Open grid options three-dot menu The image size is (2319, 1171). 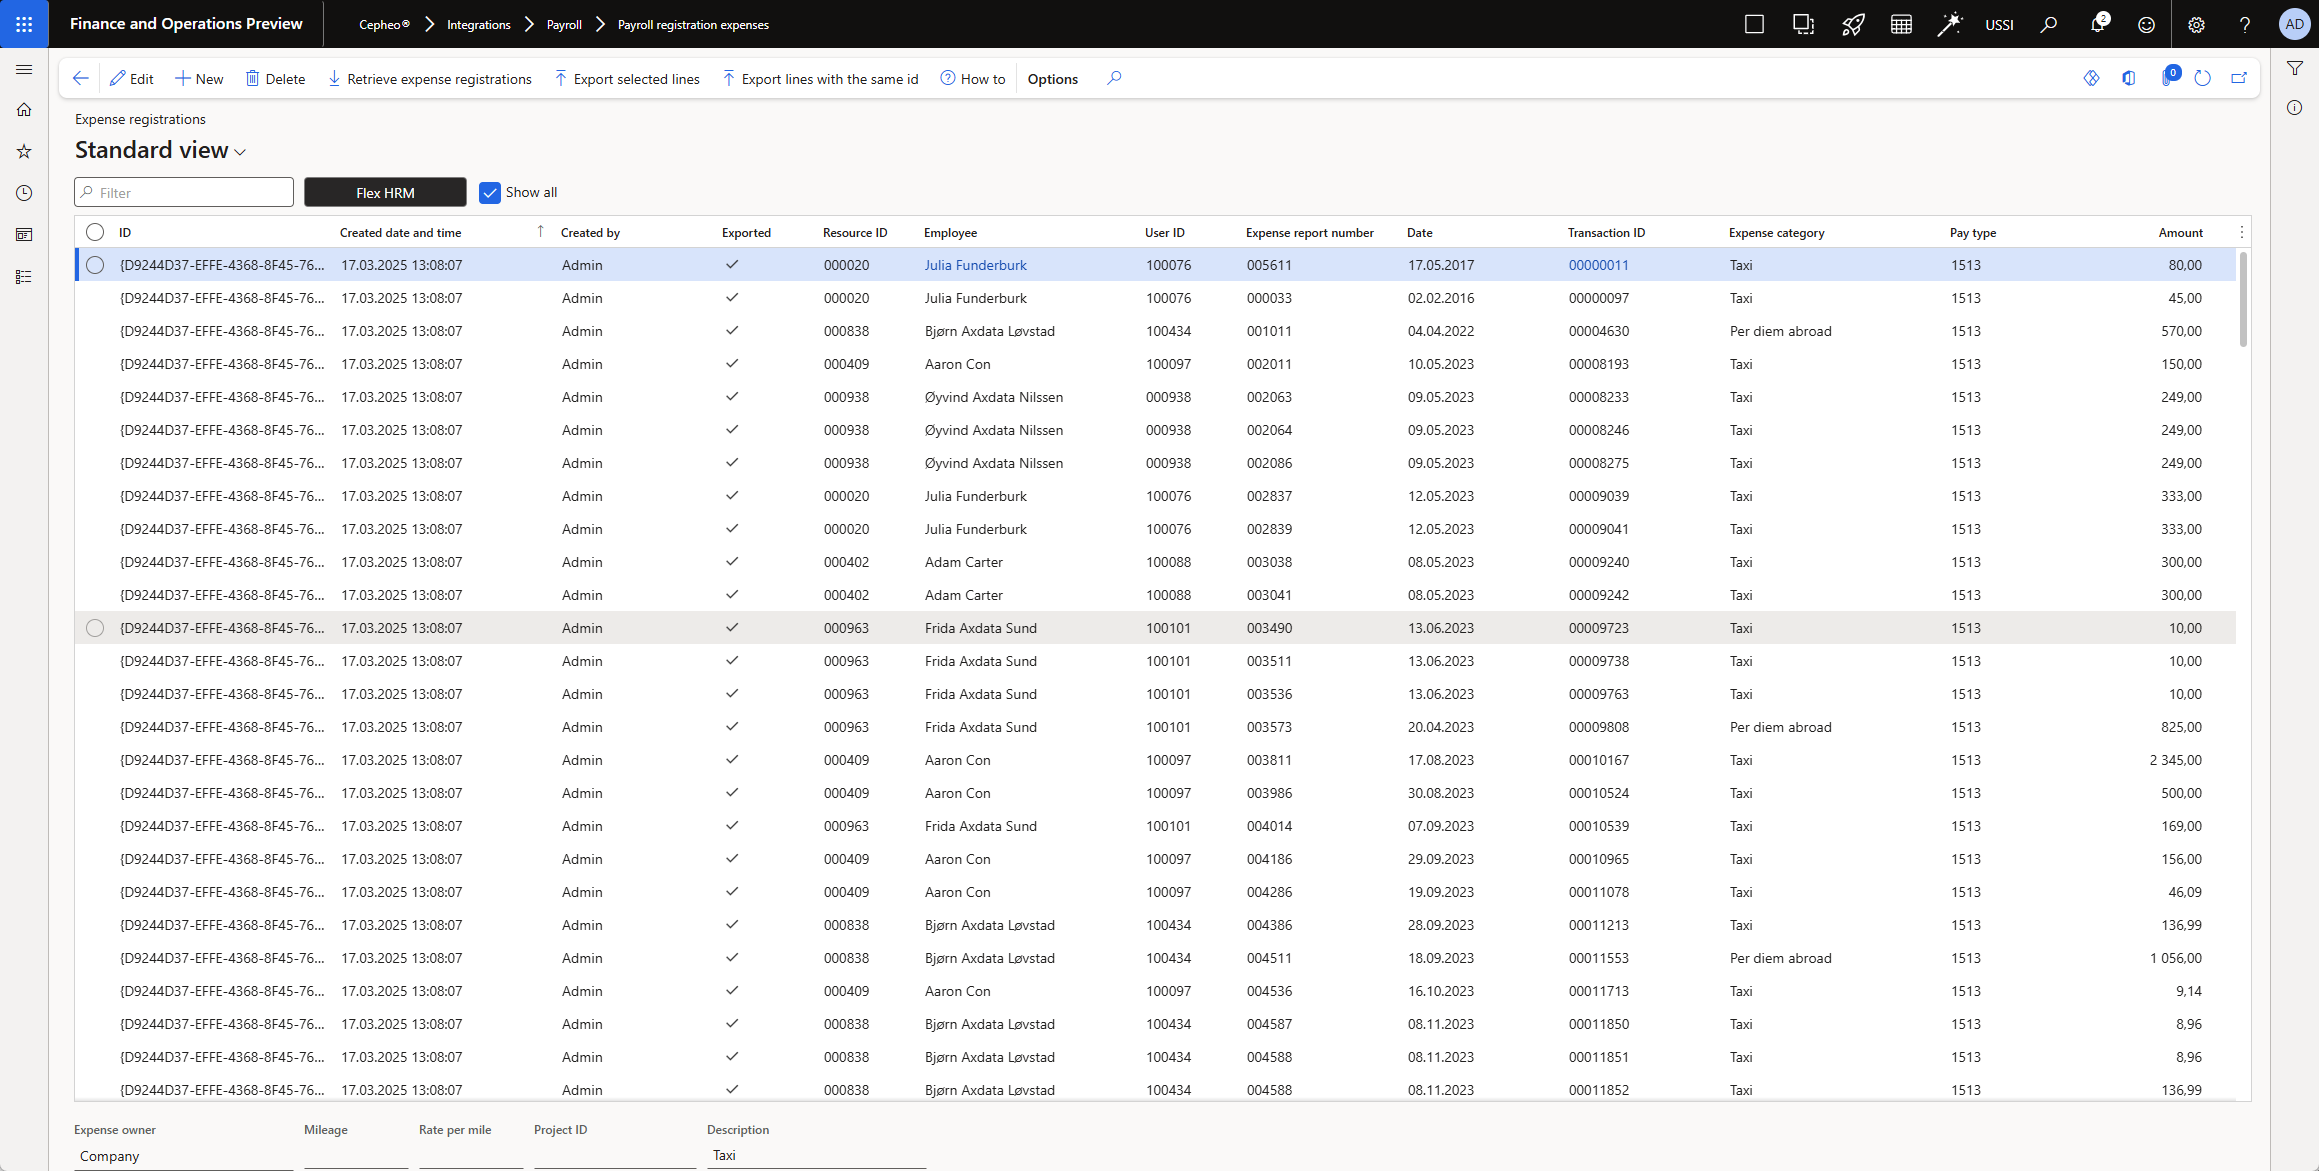click(2241, 232)
